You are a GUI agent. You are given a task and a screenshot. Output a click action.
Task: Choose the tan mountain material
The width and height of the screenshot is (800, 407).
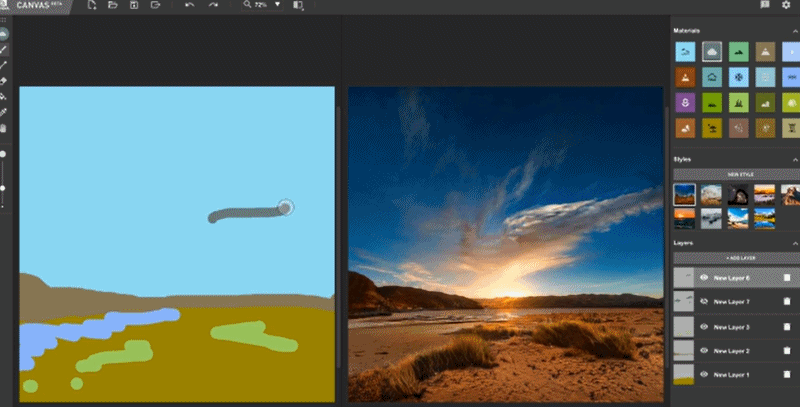pyautogui.click(x=765, y=52)
